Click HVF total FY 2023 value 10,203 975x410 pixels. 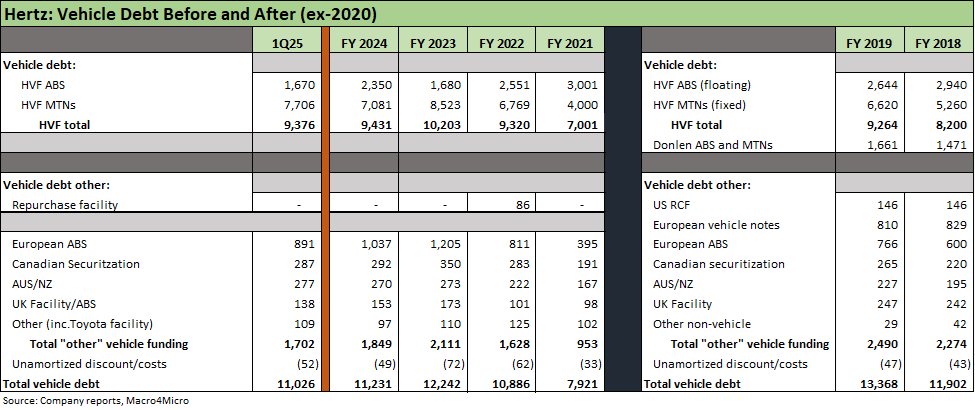[x=443, y=125]
